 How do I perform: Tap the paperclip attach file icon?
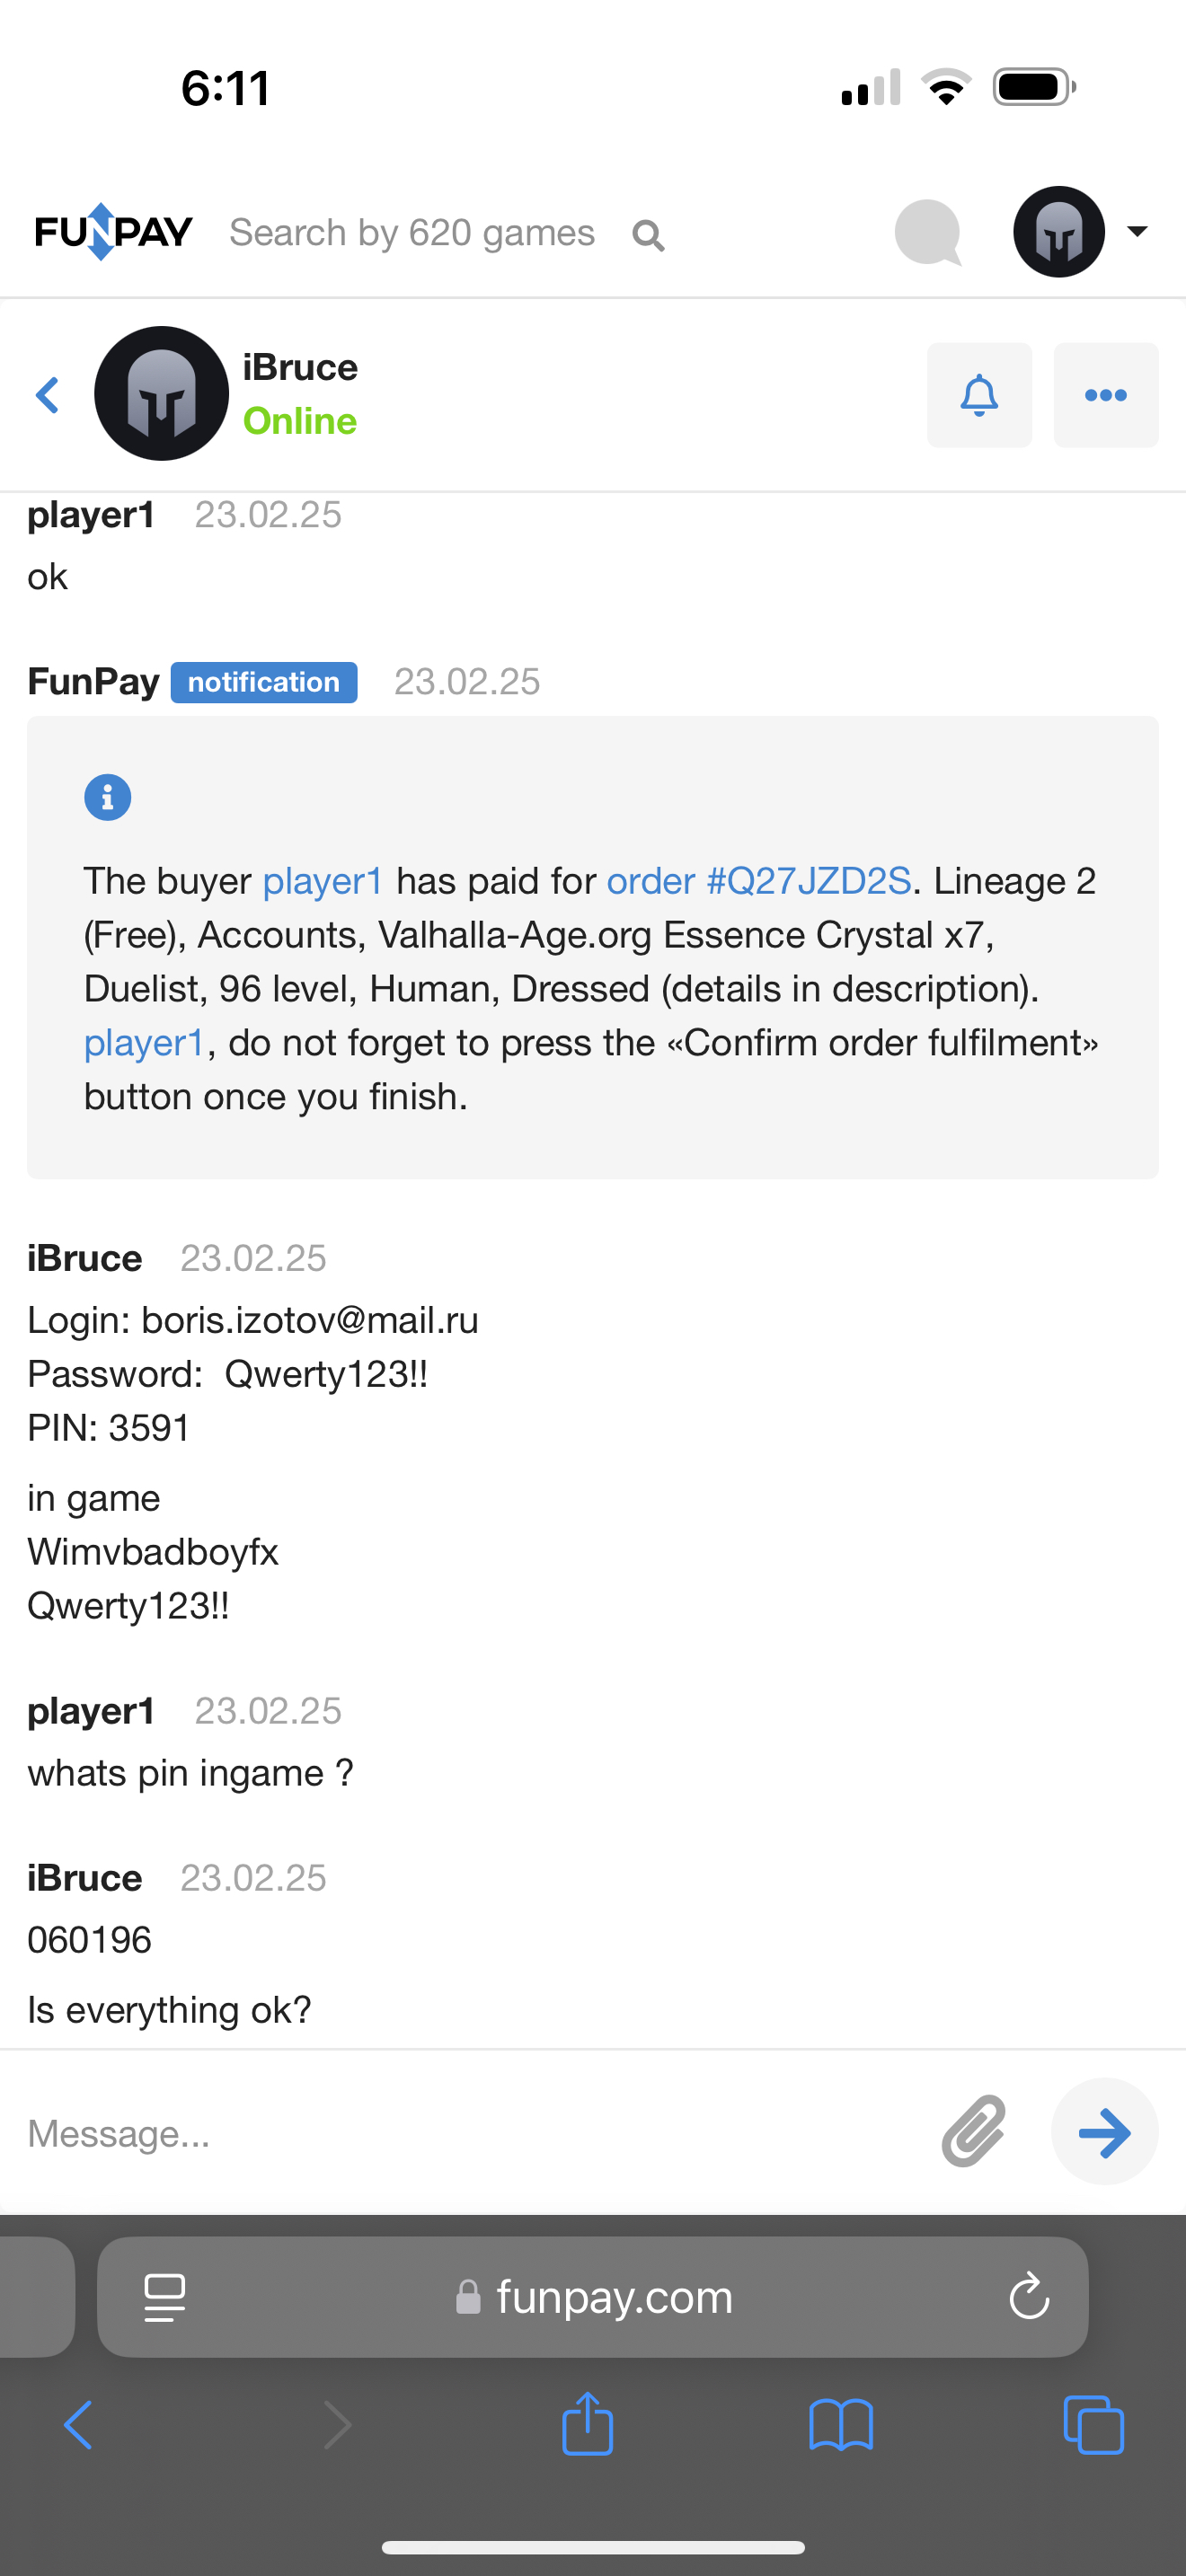[973, 2131]
